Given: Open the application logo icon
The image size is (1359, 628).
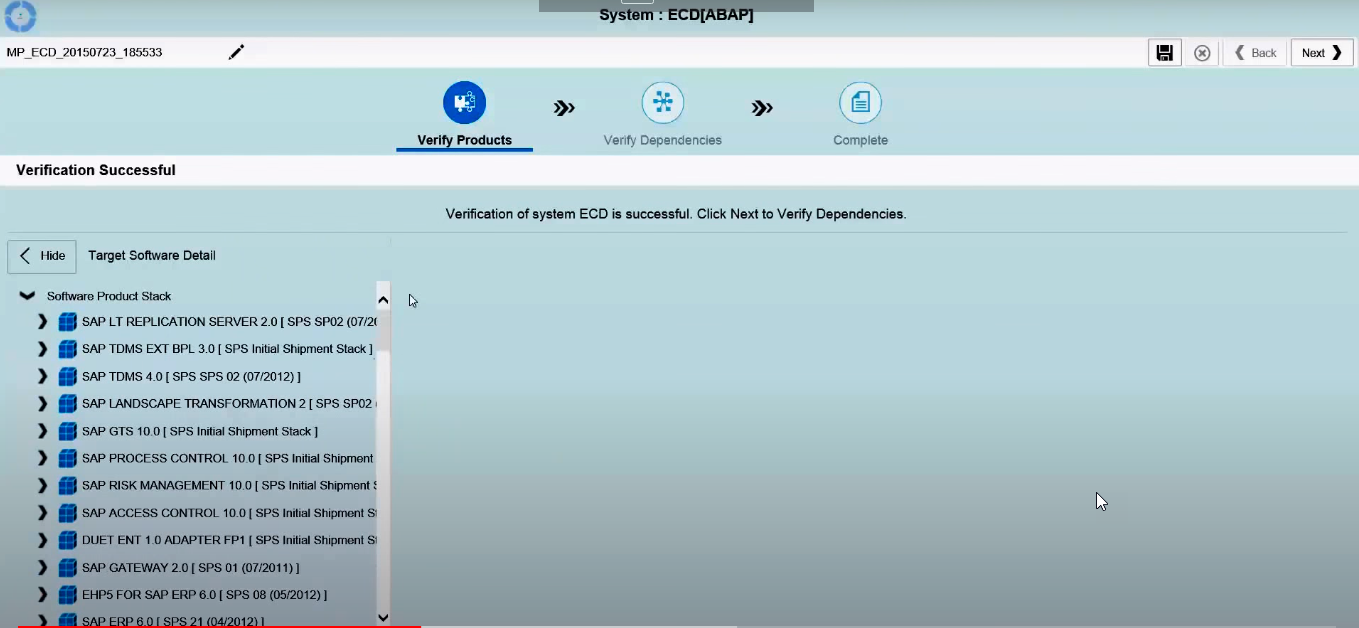Looking at the screenshot, I should point(20,16).
